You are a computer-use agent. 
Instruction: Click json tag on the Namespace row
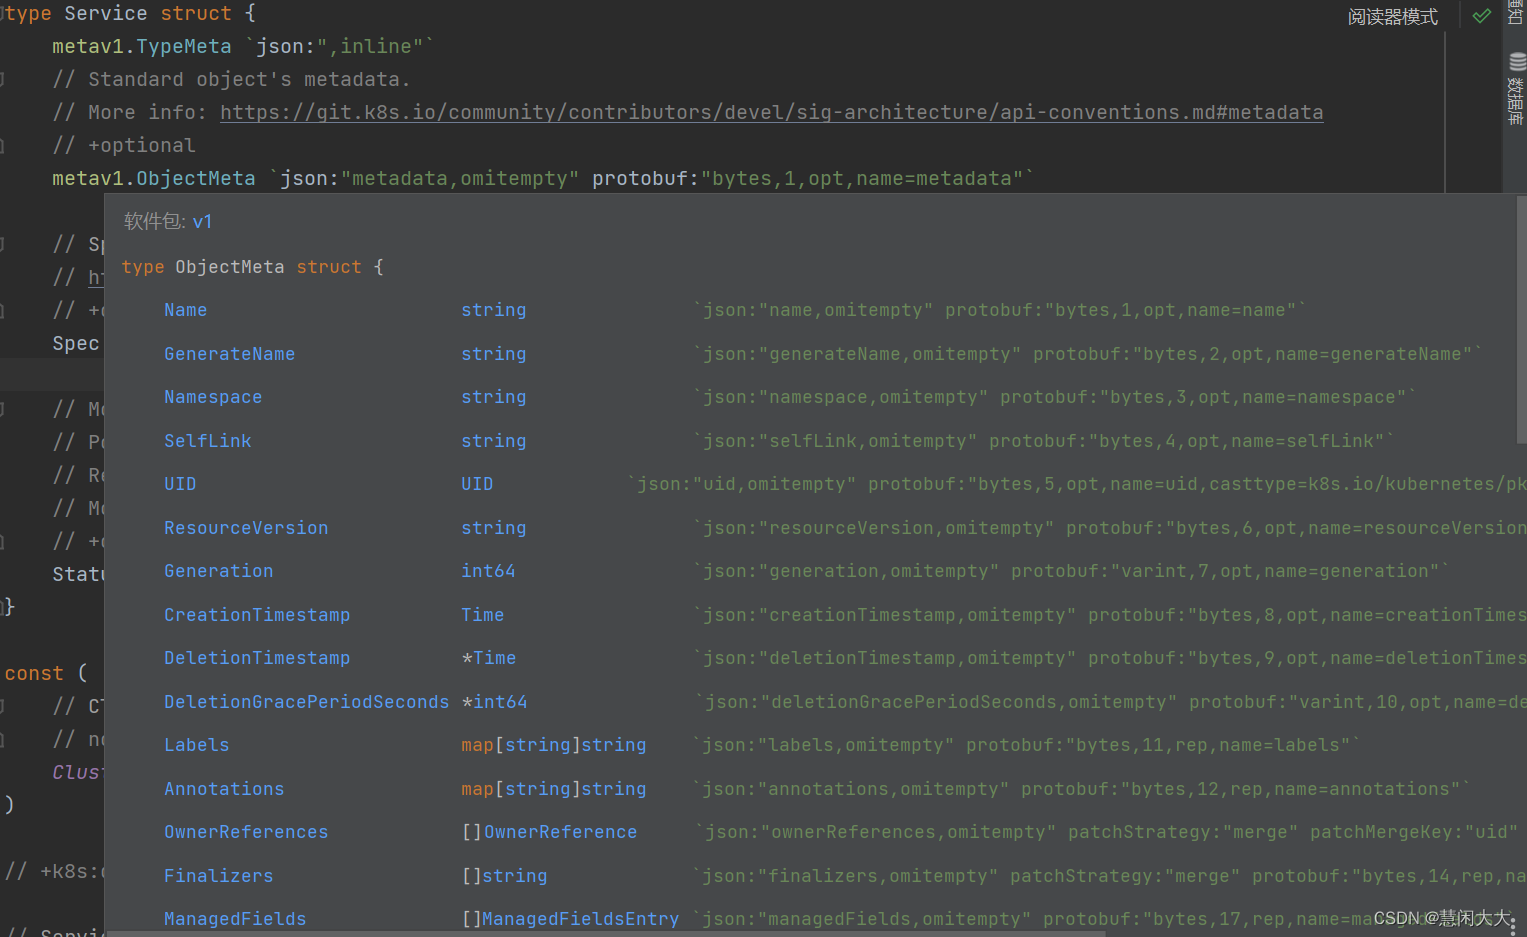pyautogui.click(x=1054, y=397)
